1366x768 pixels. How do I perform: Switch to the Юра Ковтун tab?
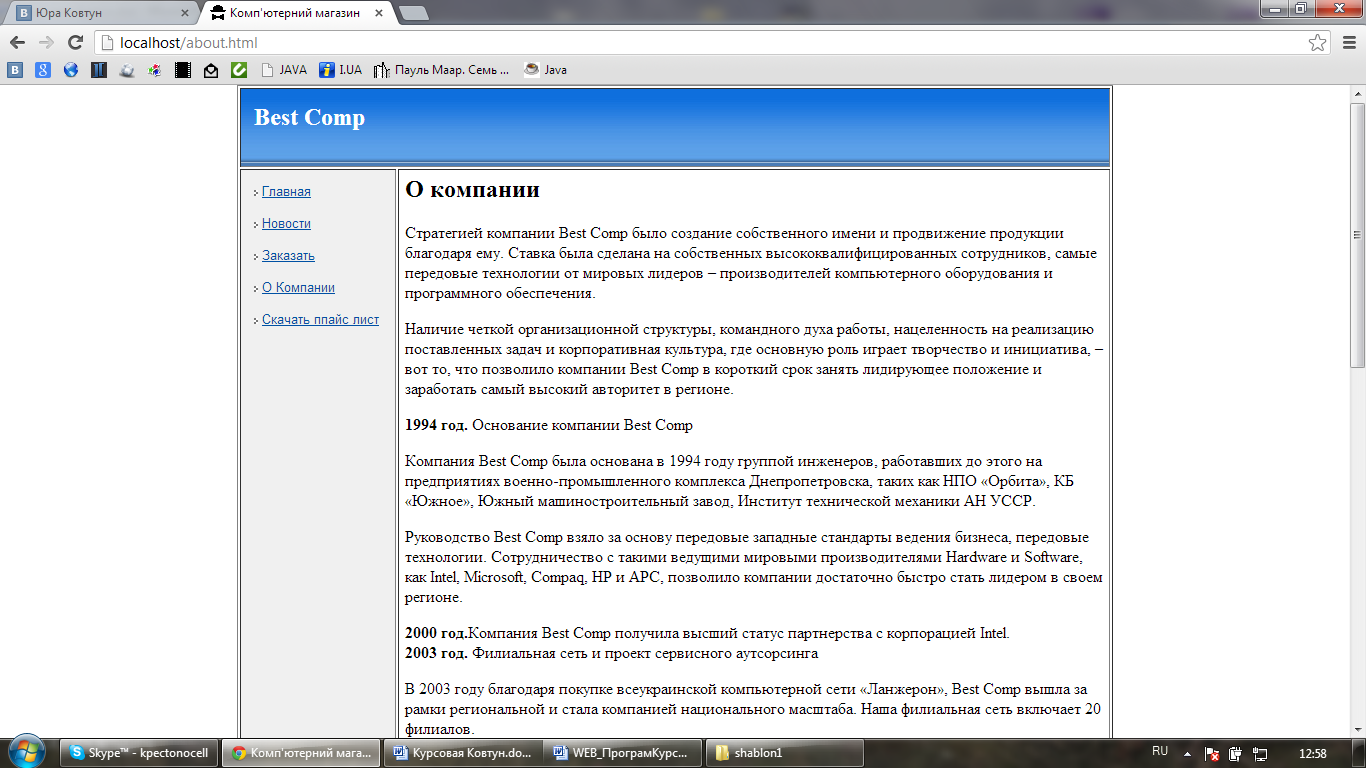(x=100, y=13)
